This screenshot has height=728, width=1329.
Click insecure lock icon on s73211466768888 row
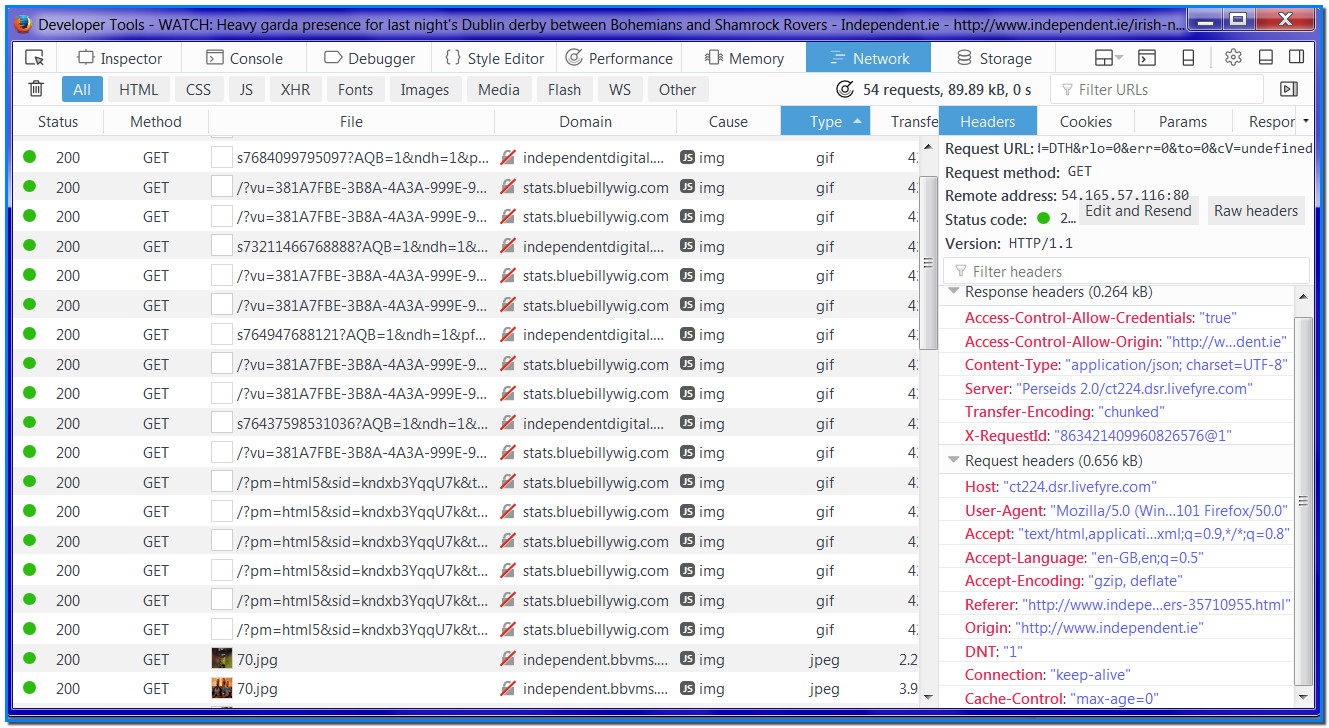coord(508,246)
